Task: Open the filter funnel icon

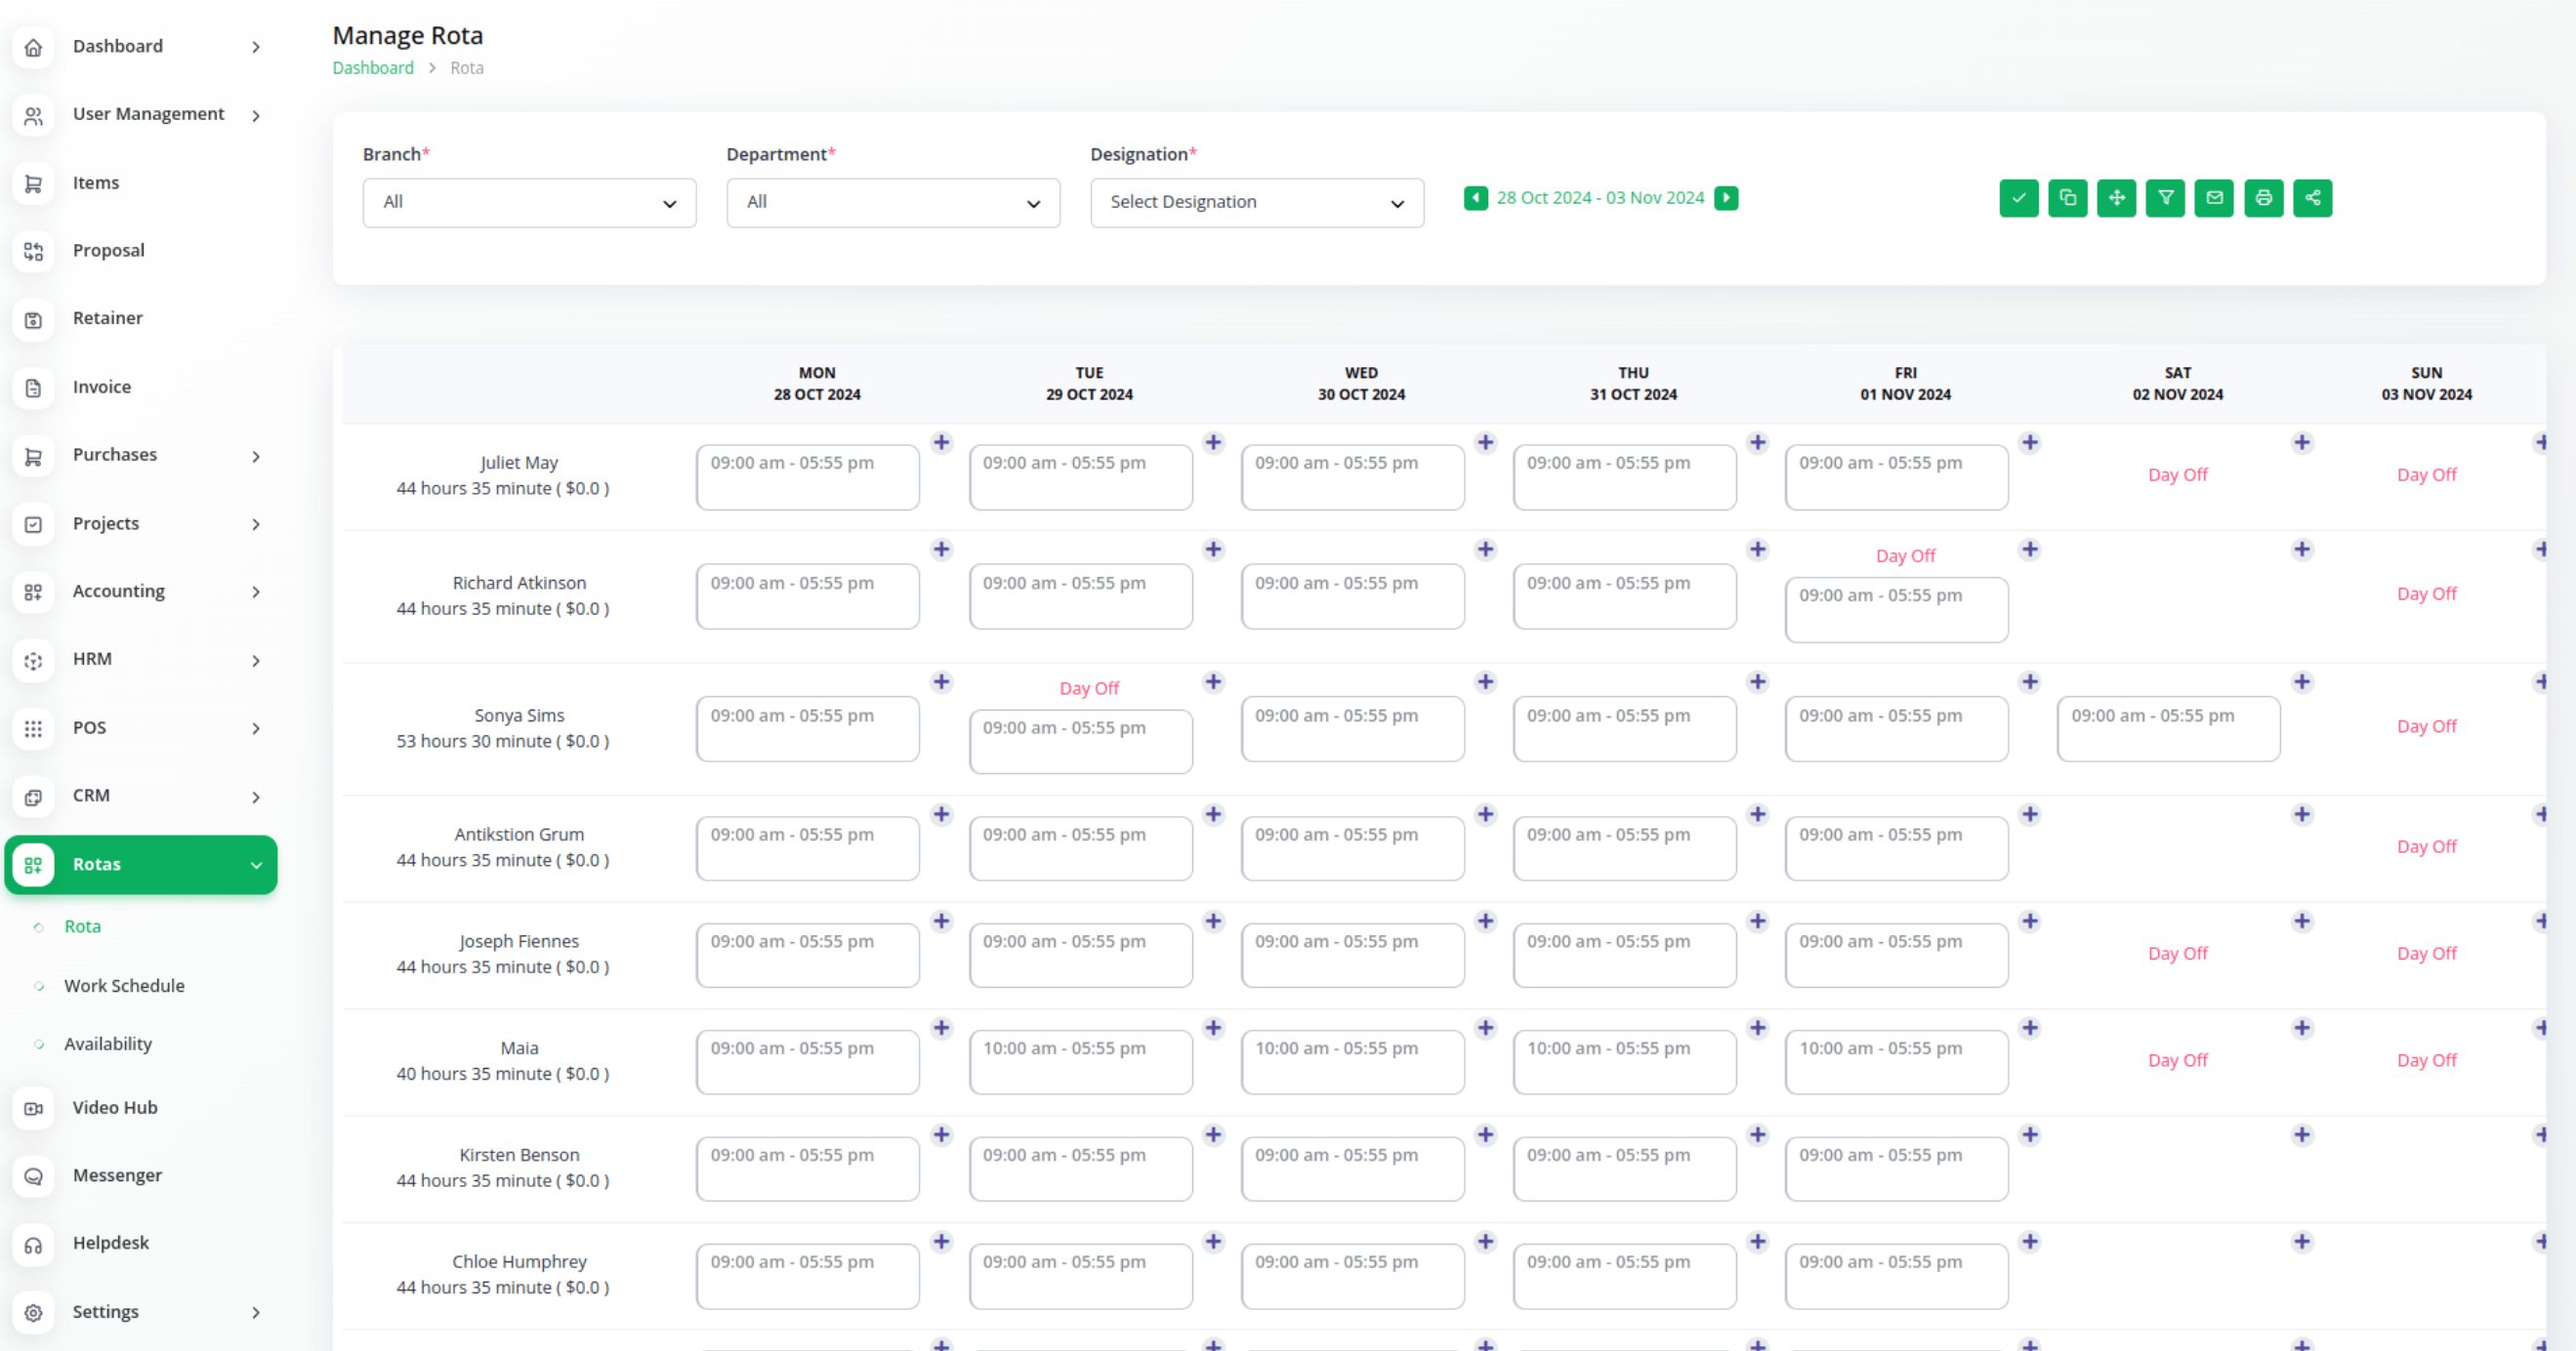Action: [x=2165, y=198]
